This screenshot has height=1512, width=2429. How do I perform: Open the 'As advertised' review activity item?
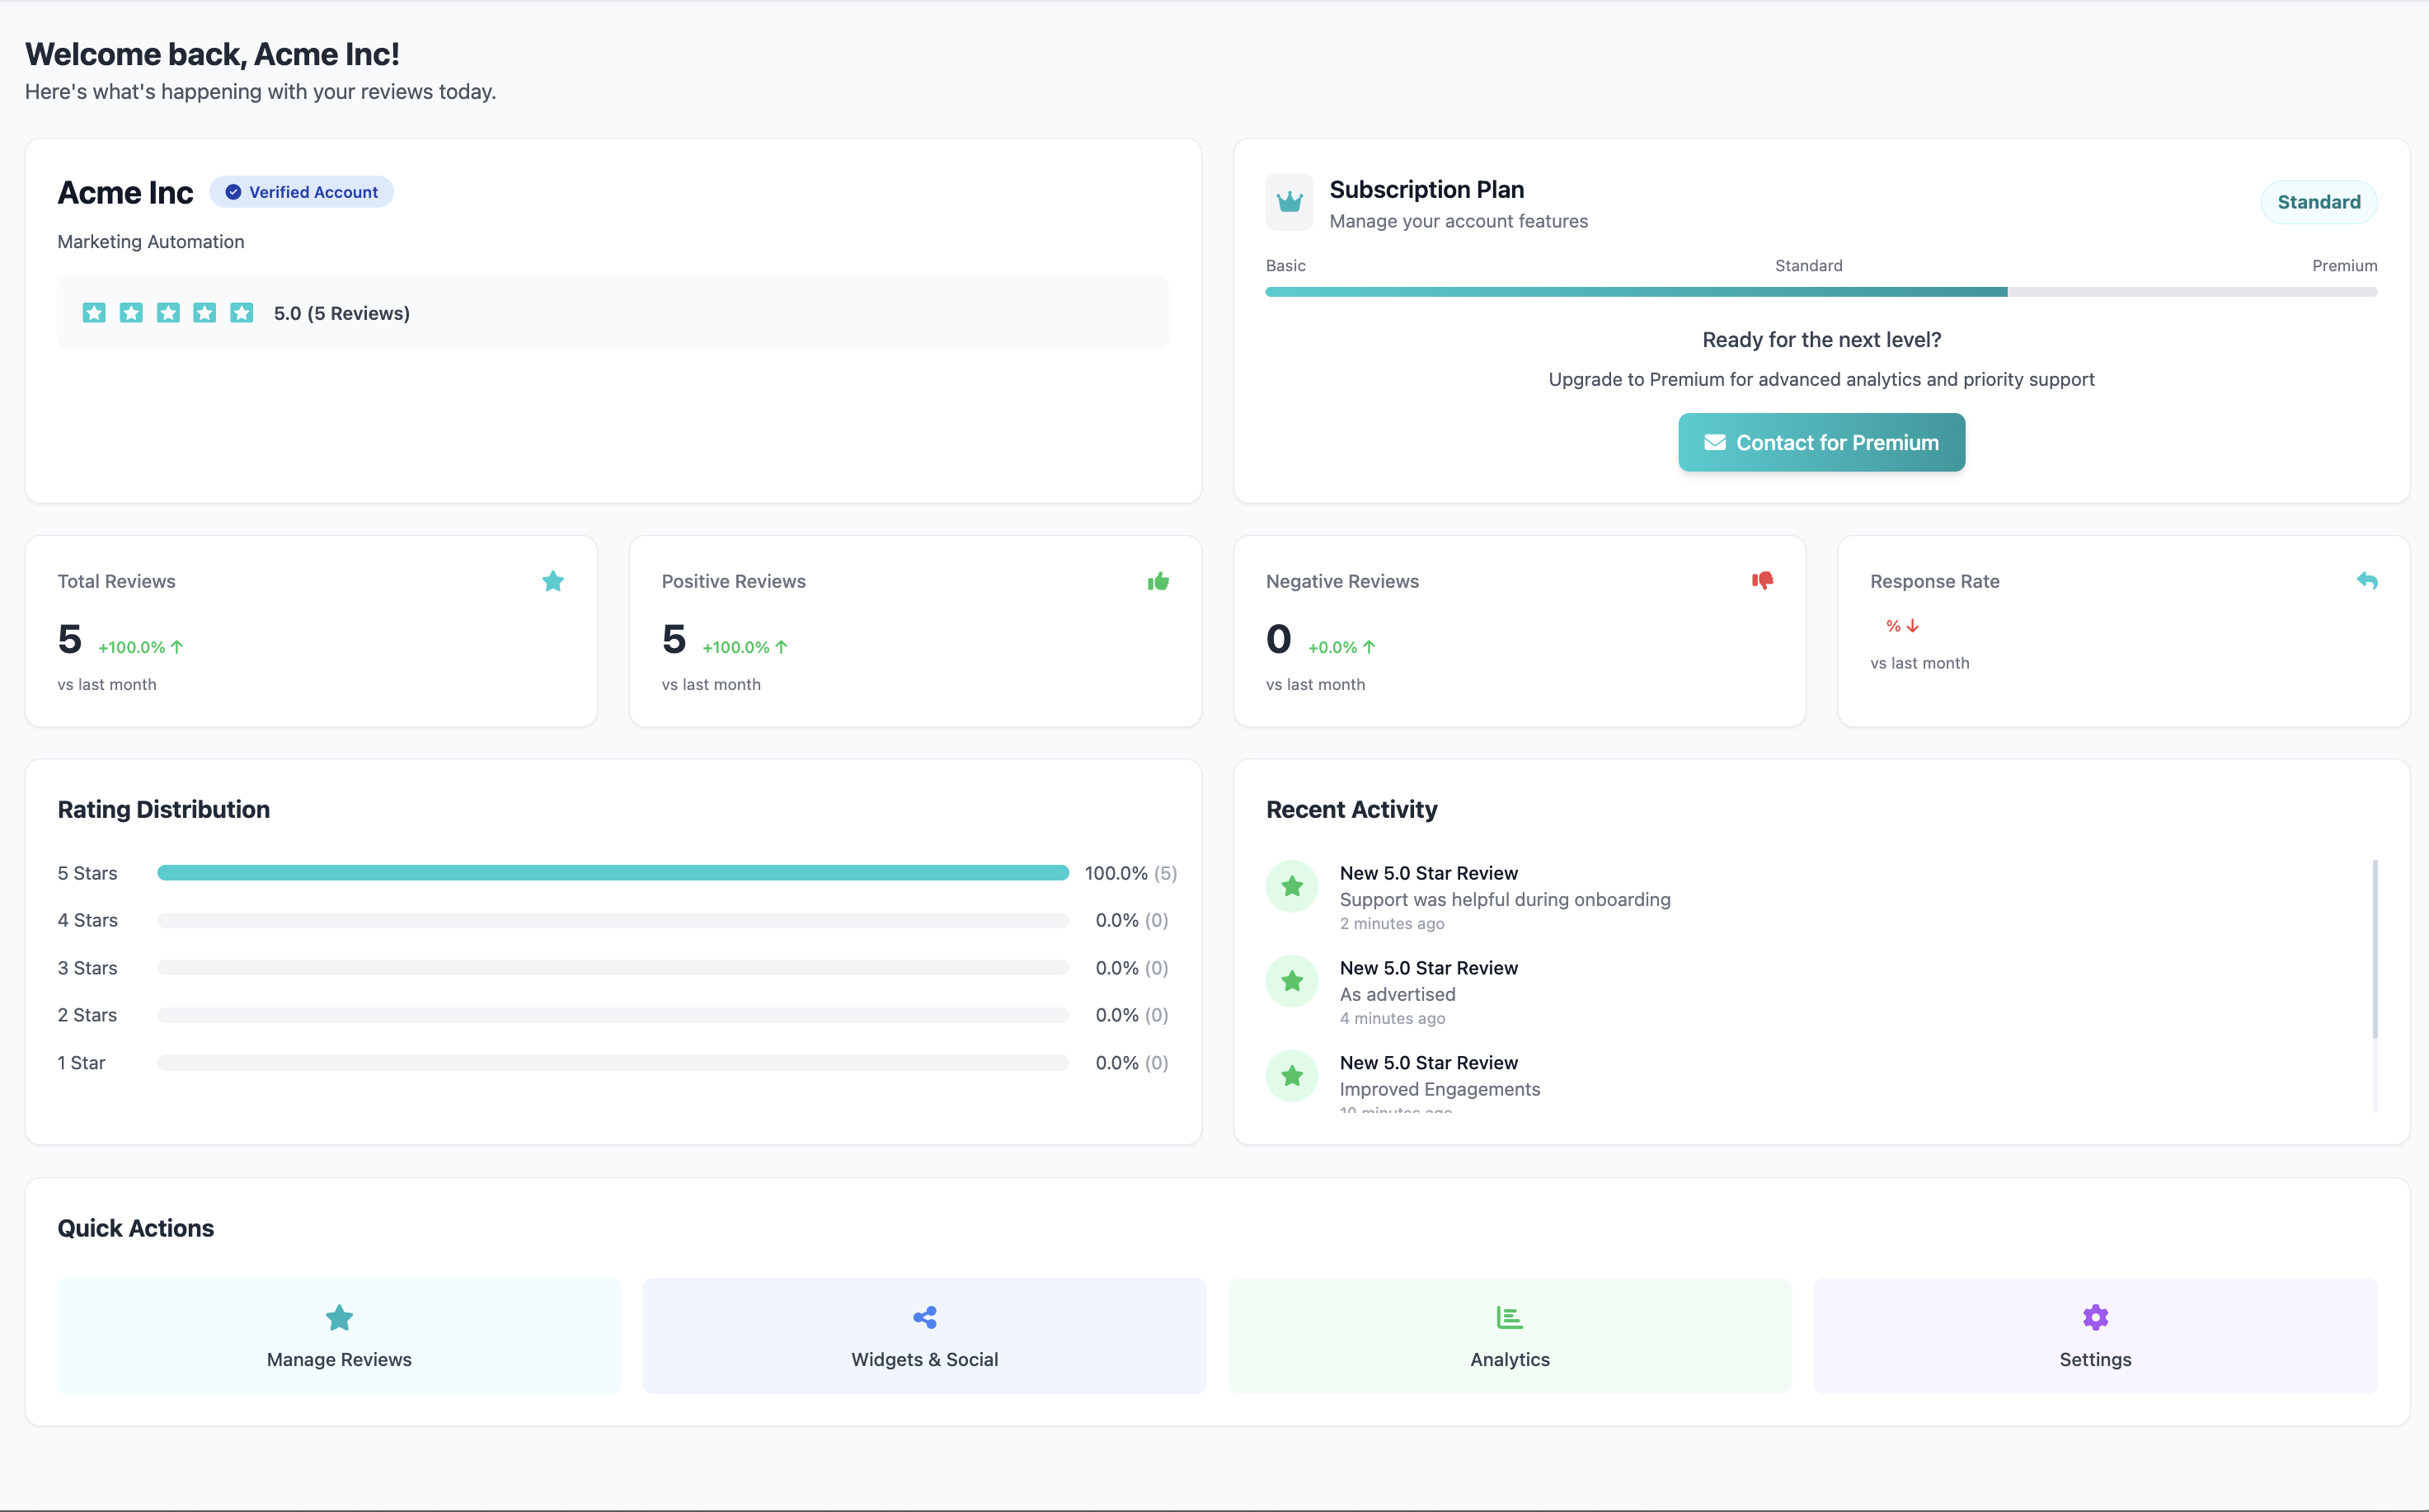[1397, 994]
